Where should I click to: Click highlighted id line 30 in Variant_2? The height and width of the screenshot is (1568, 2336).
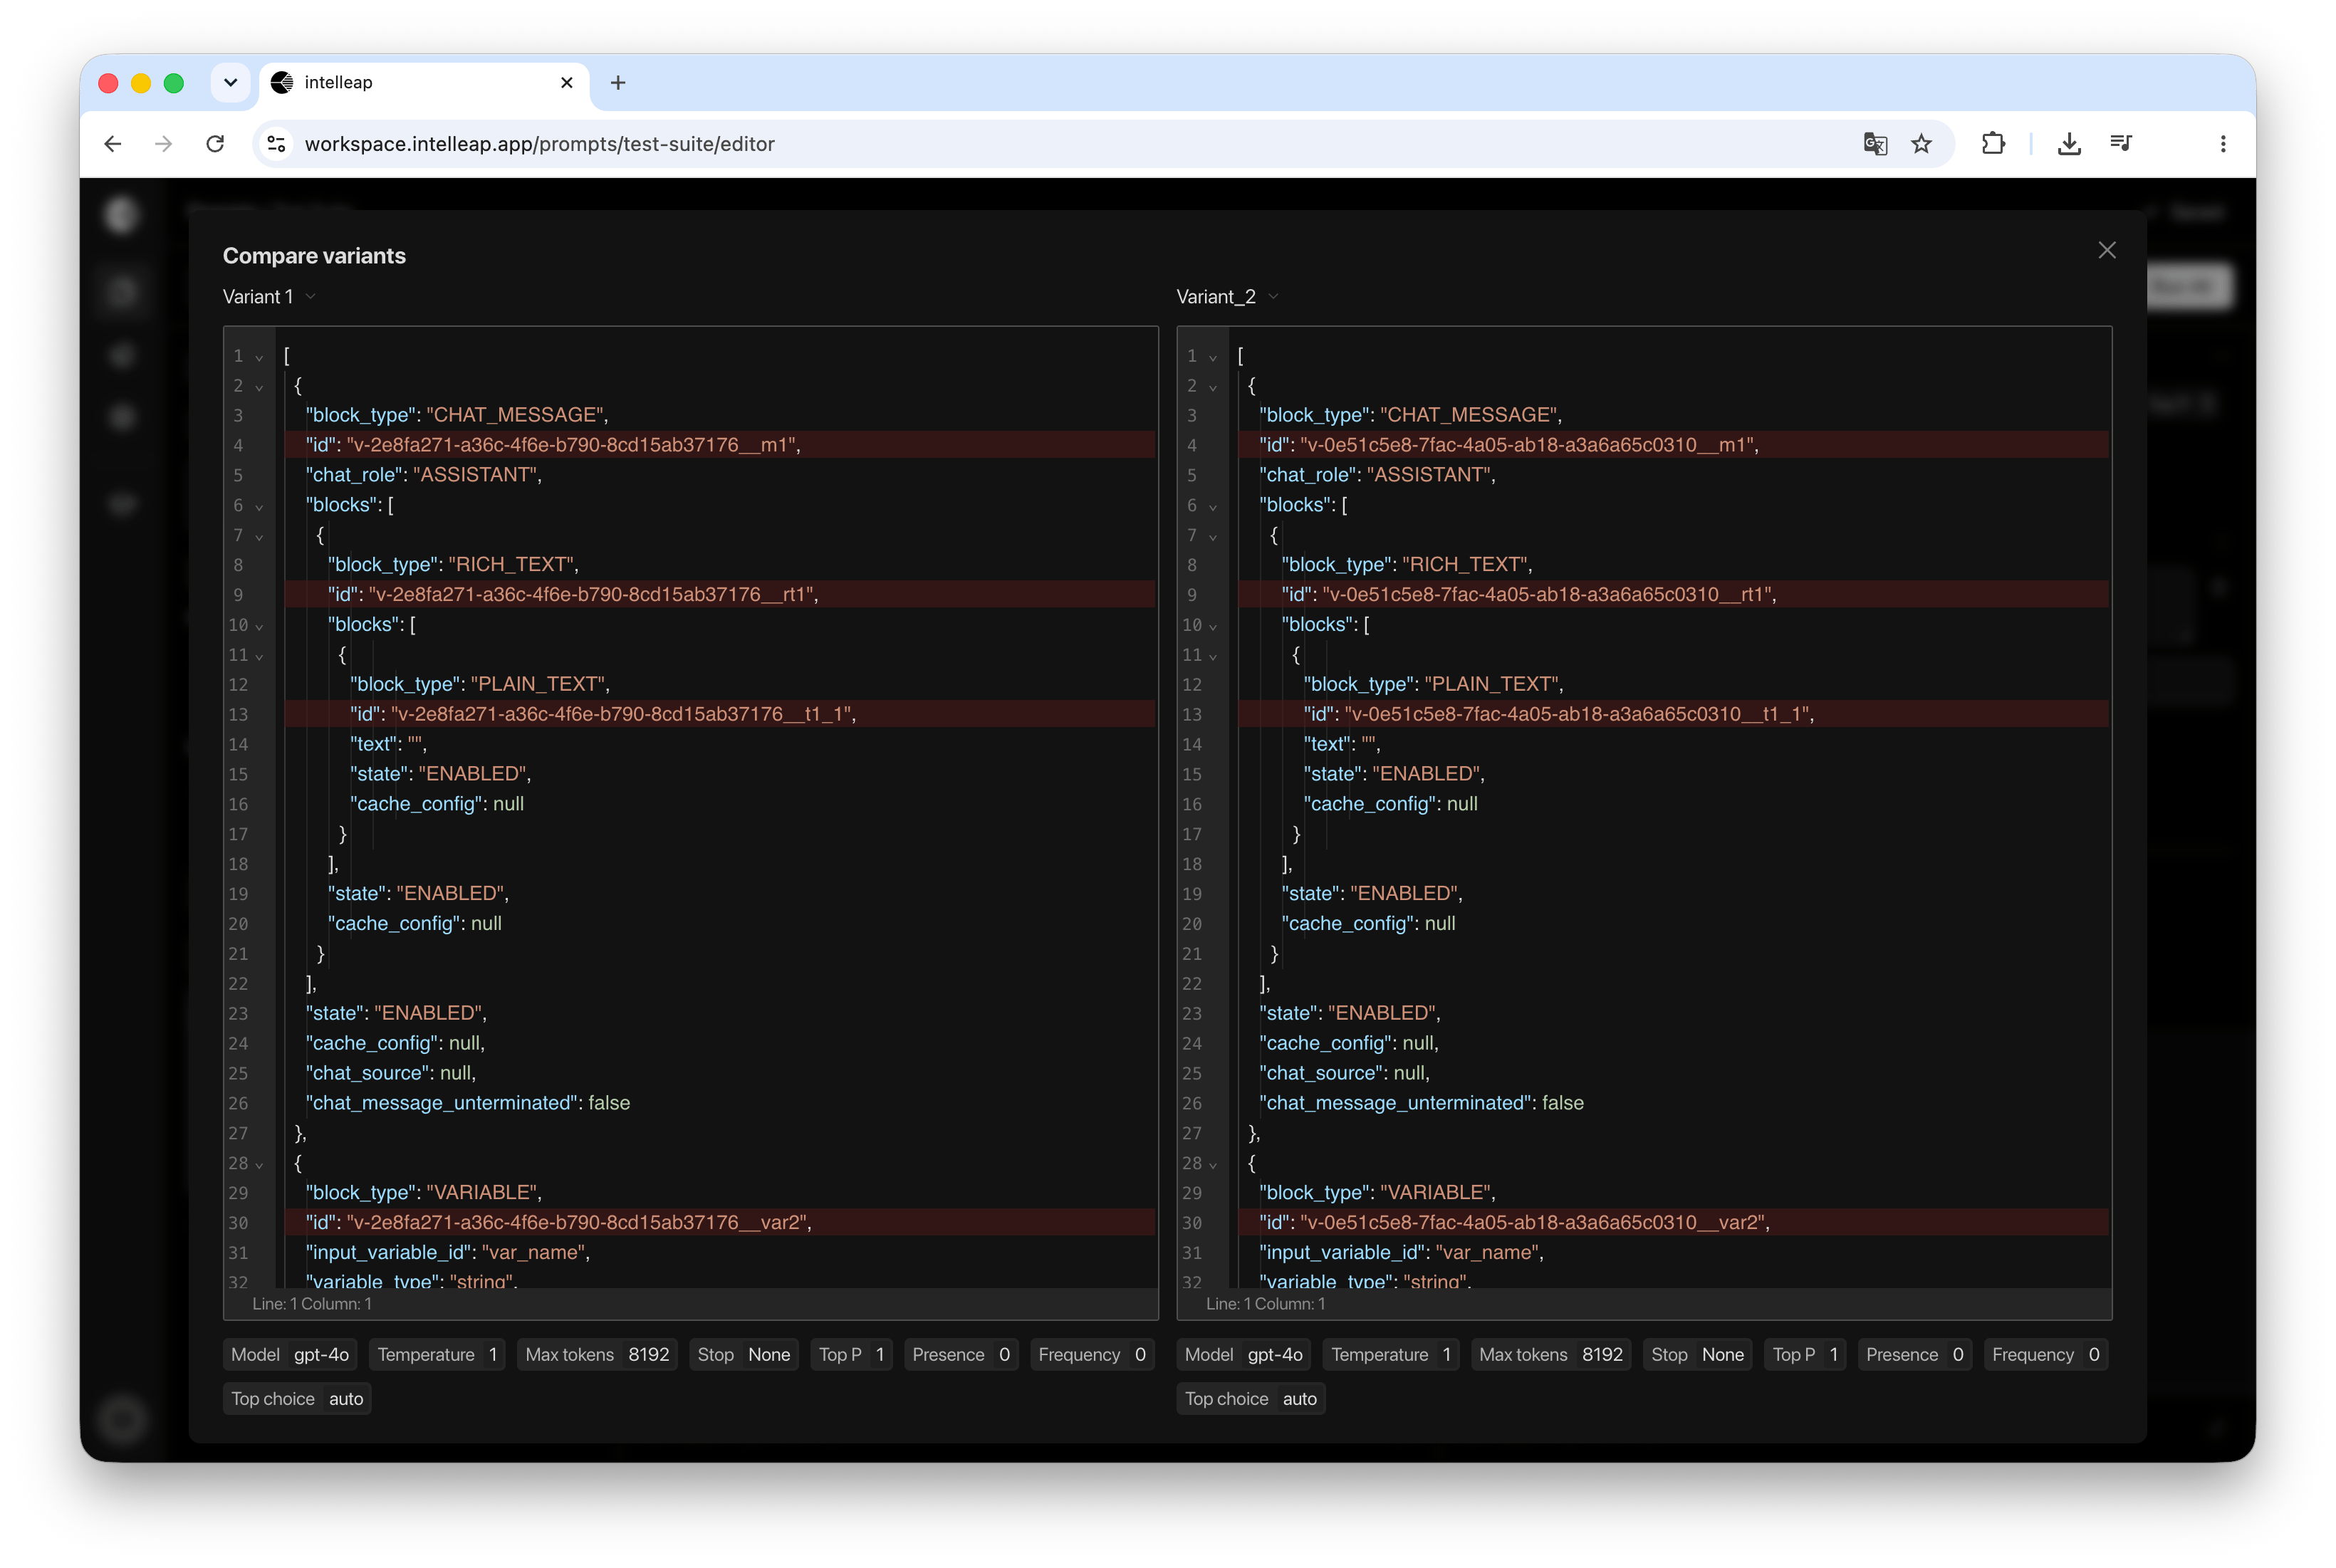[1674, 1222]
